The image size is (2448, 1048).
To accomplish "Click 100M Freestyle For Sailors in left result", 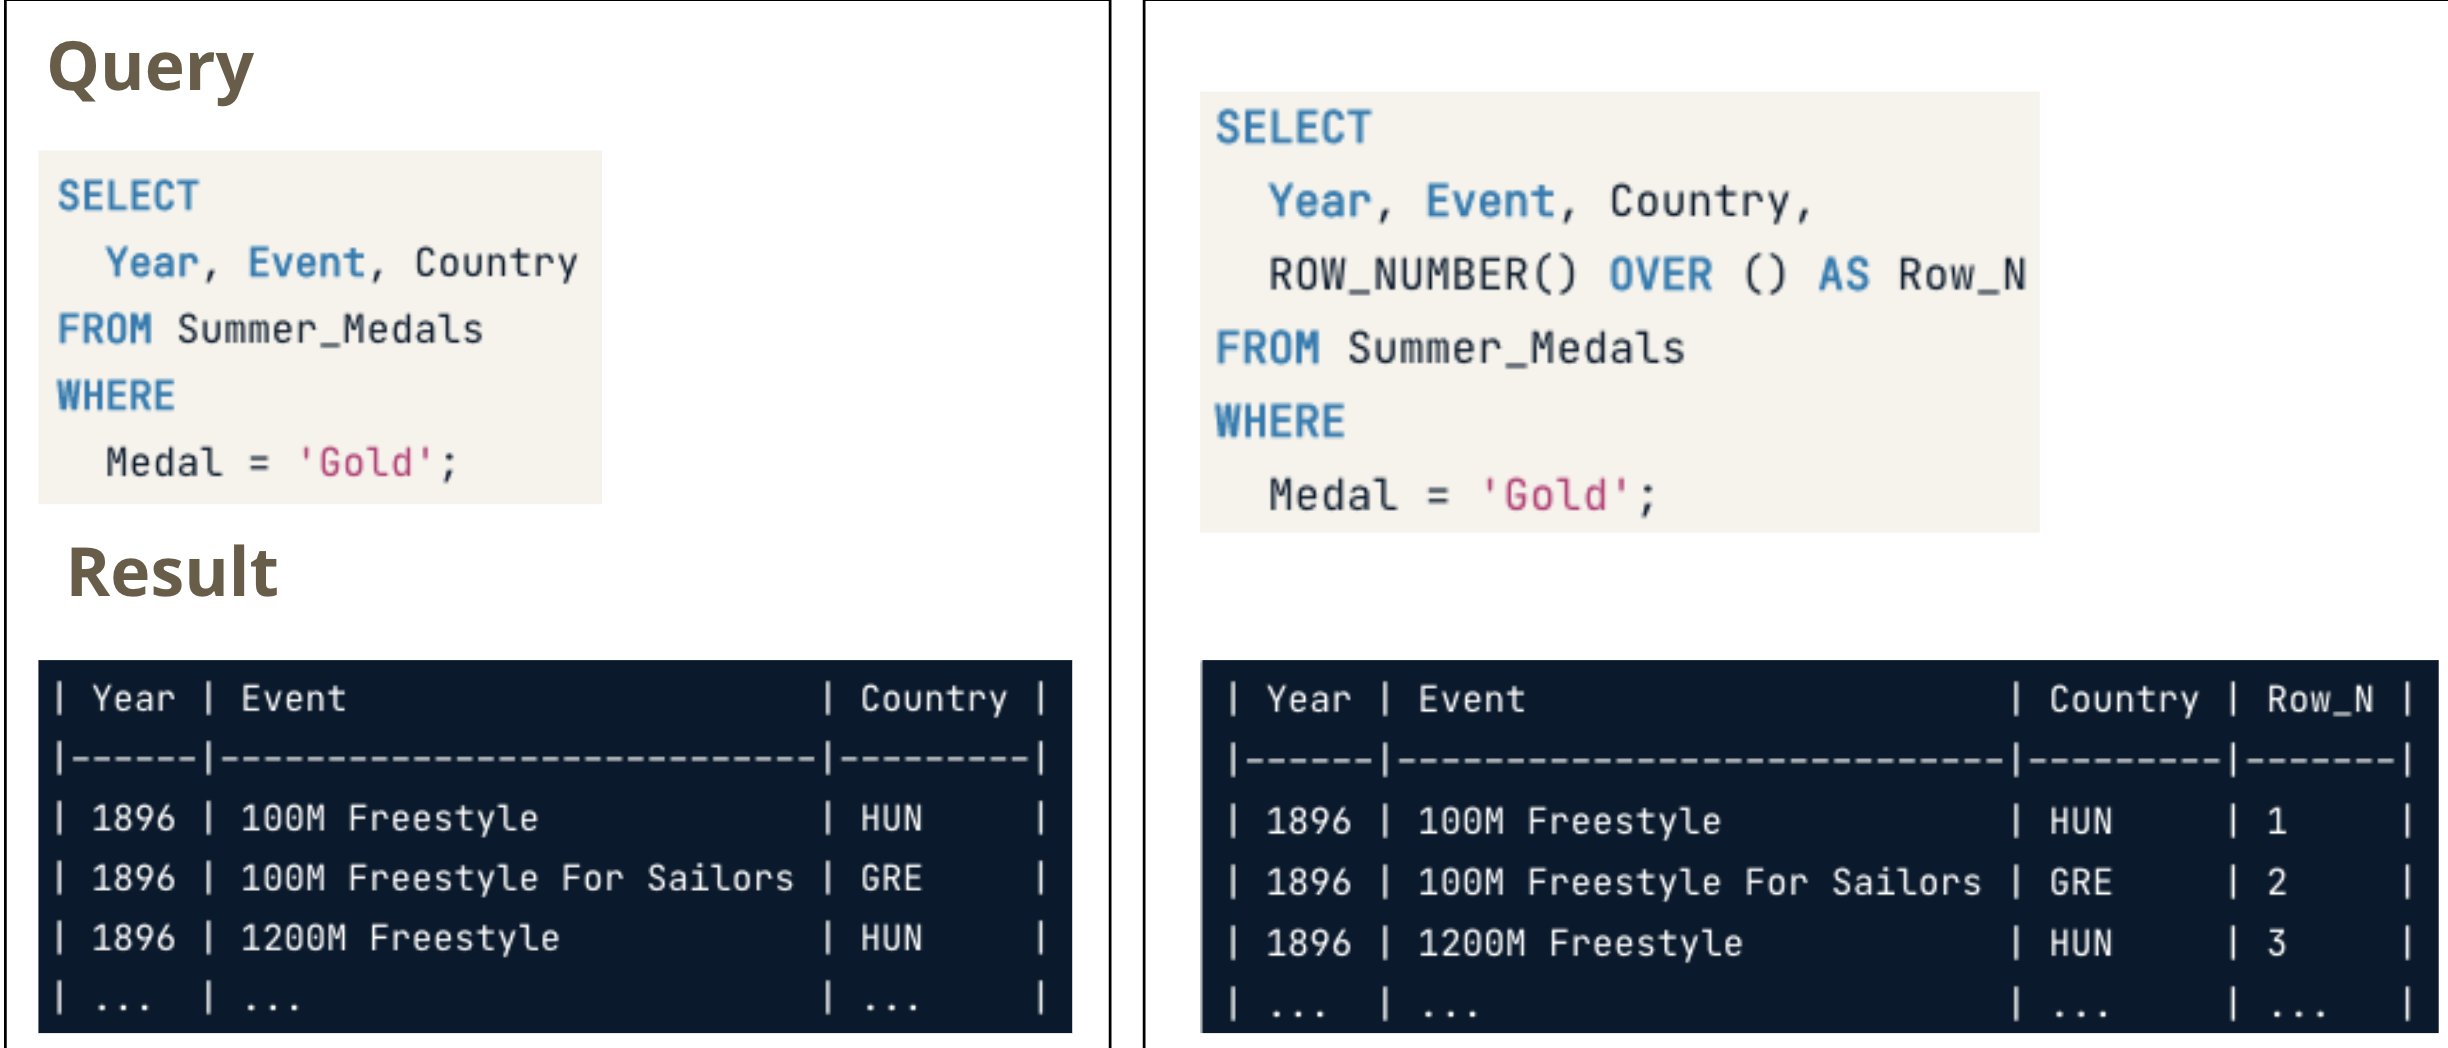I will click(x=517, y=878).
